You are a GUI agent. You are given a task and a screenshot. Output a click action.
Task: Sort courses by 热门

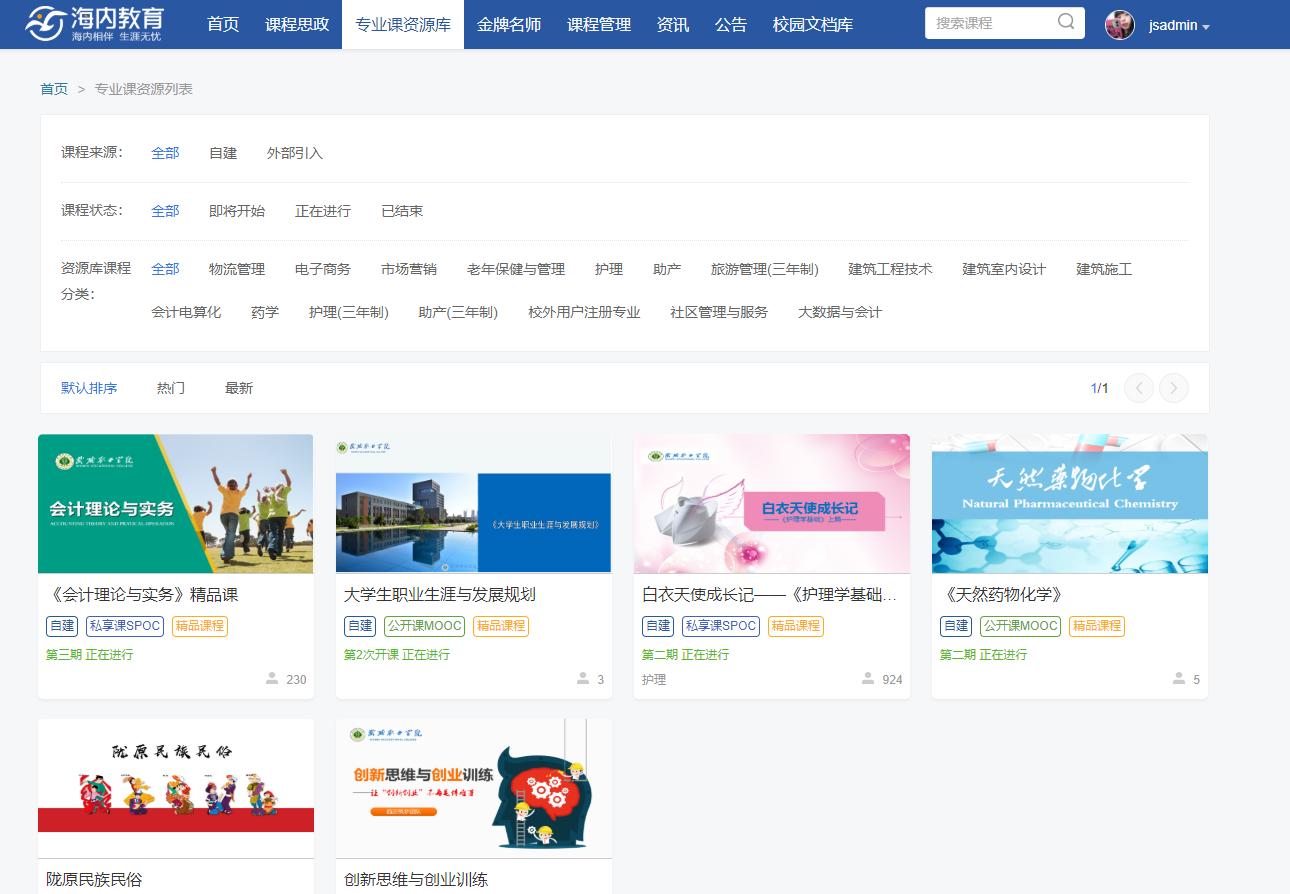click(x=171, y=388)
